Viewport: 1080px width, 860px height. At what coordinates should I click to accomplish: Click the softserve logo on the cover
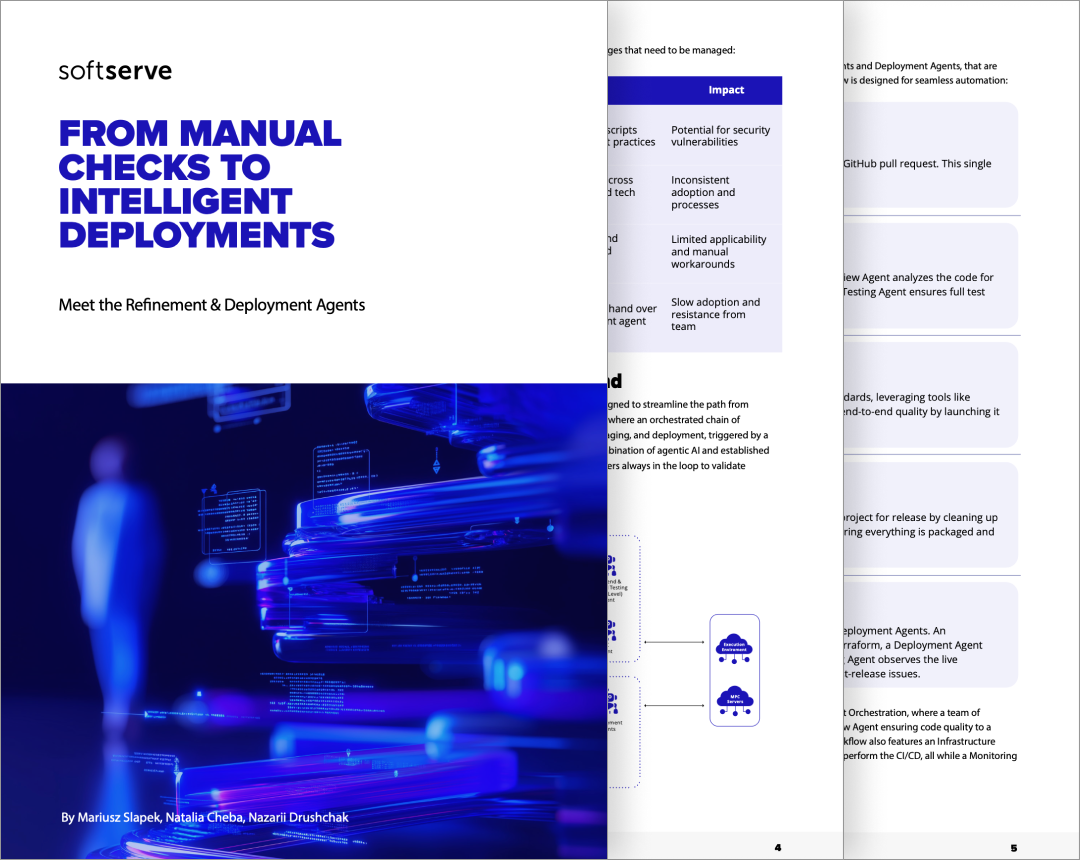coord(114,70)
